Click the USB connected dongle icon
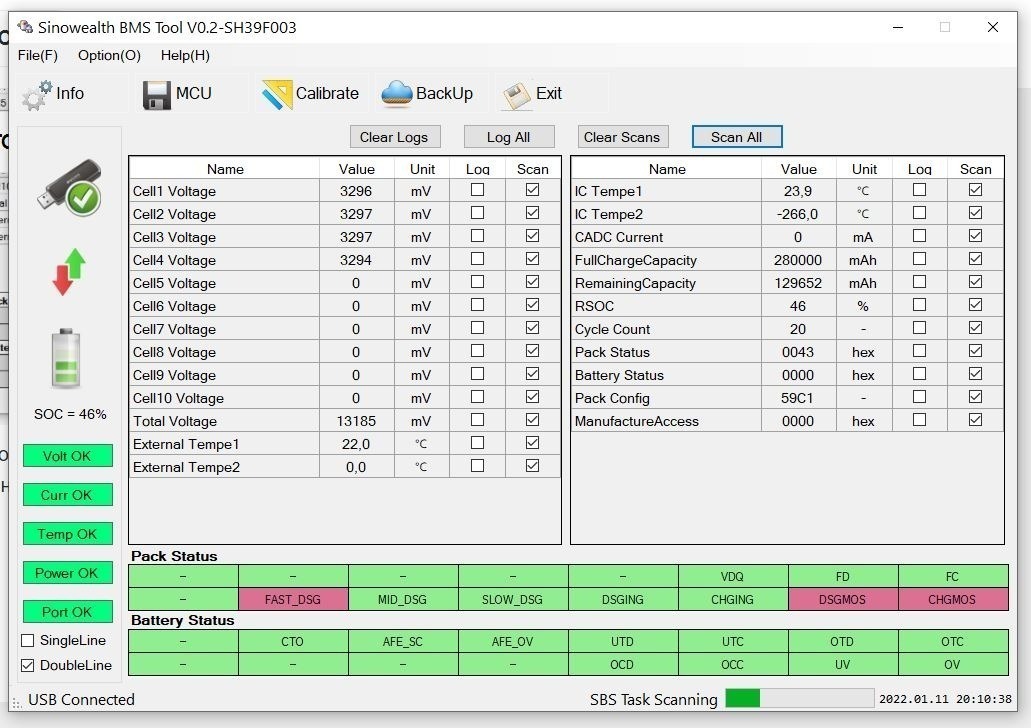This screenshot has height=728, width=1031. 70,187
